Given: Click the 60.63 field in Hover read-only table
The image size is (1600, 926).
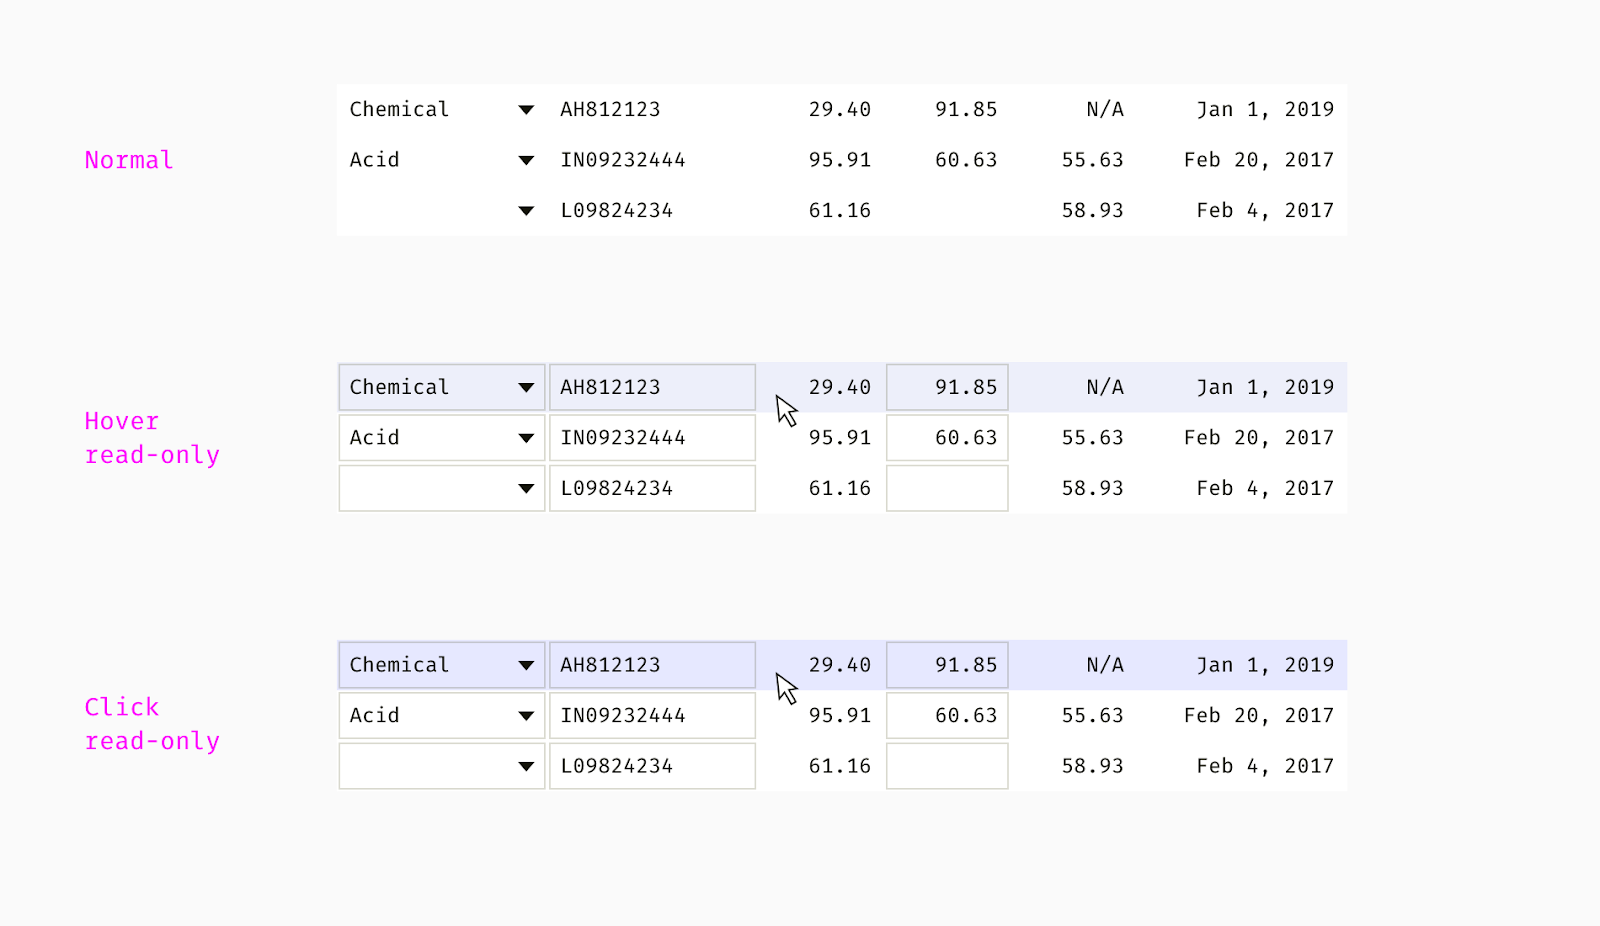Looking at the screenshot, I should (947, 438).
